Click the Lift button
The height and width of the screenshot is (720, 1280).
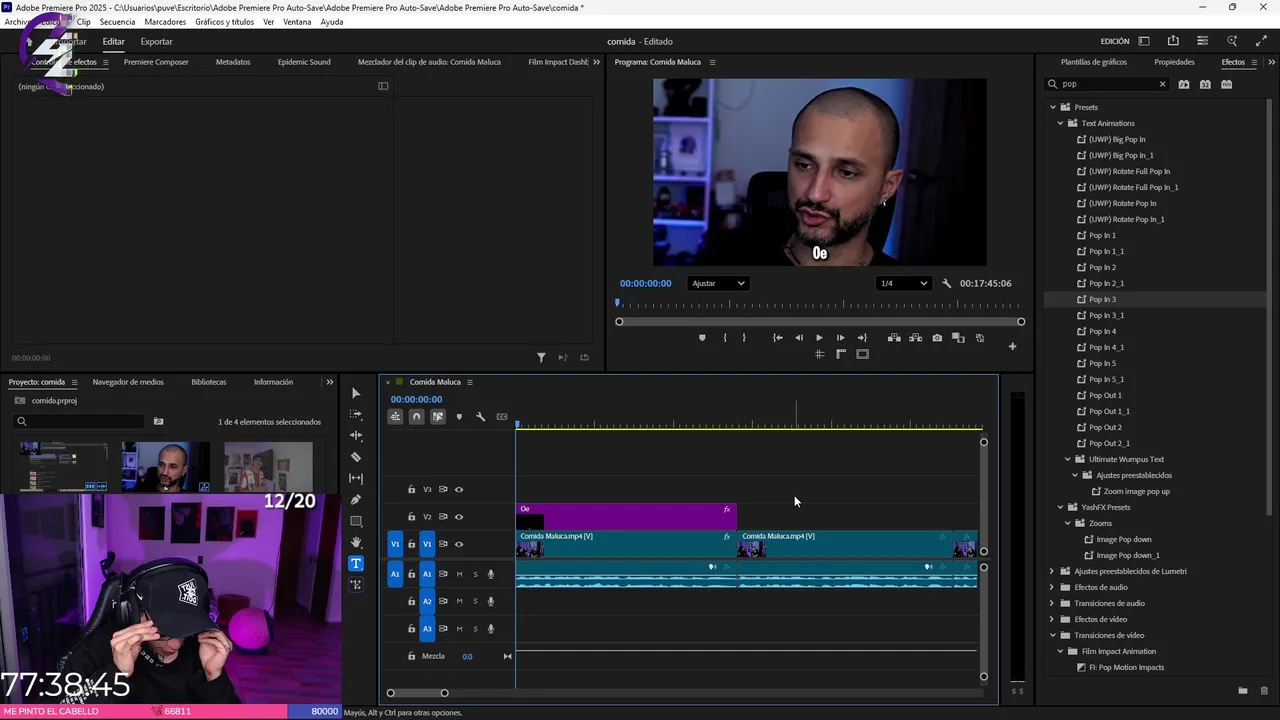pos(894,338)
